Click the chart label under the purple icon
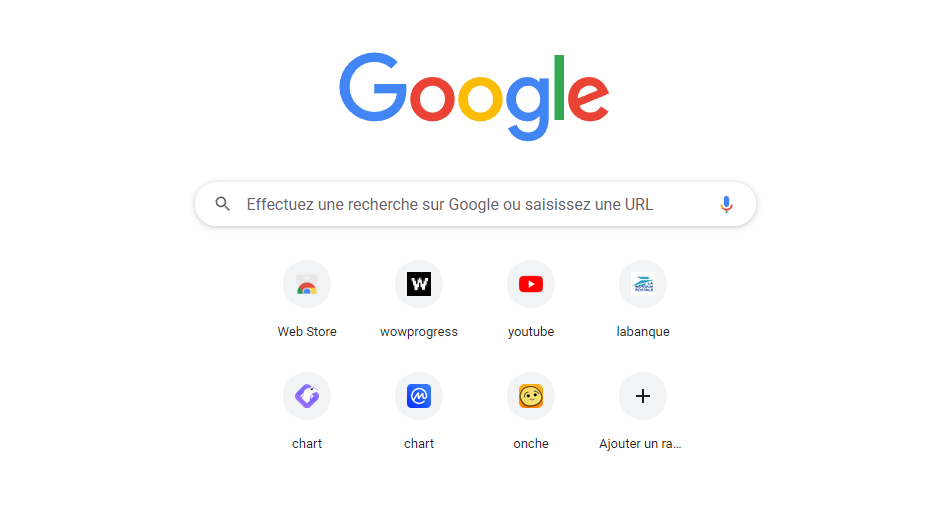Screen dimensions: 940x528 tap(307, 443)
